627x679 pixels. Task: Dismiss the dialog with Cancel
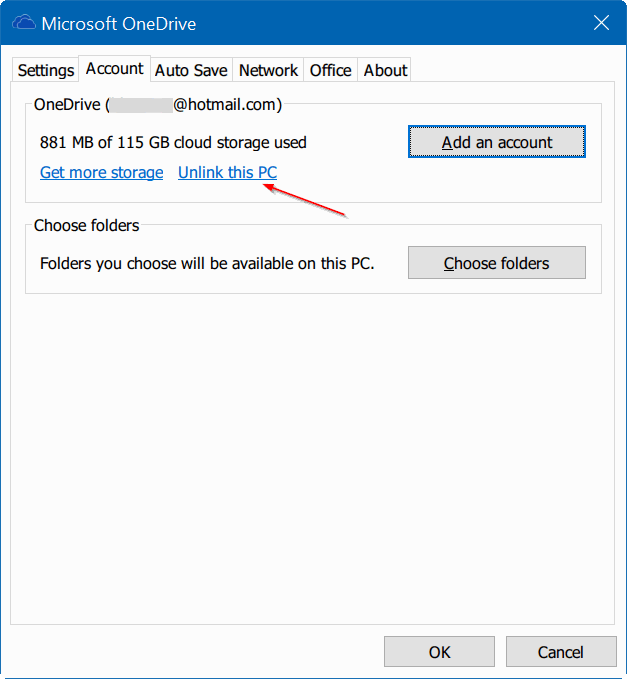click(x=561, y=652)
